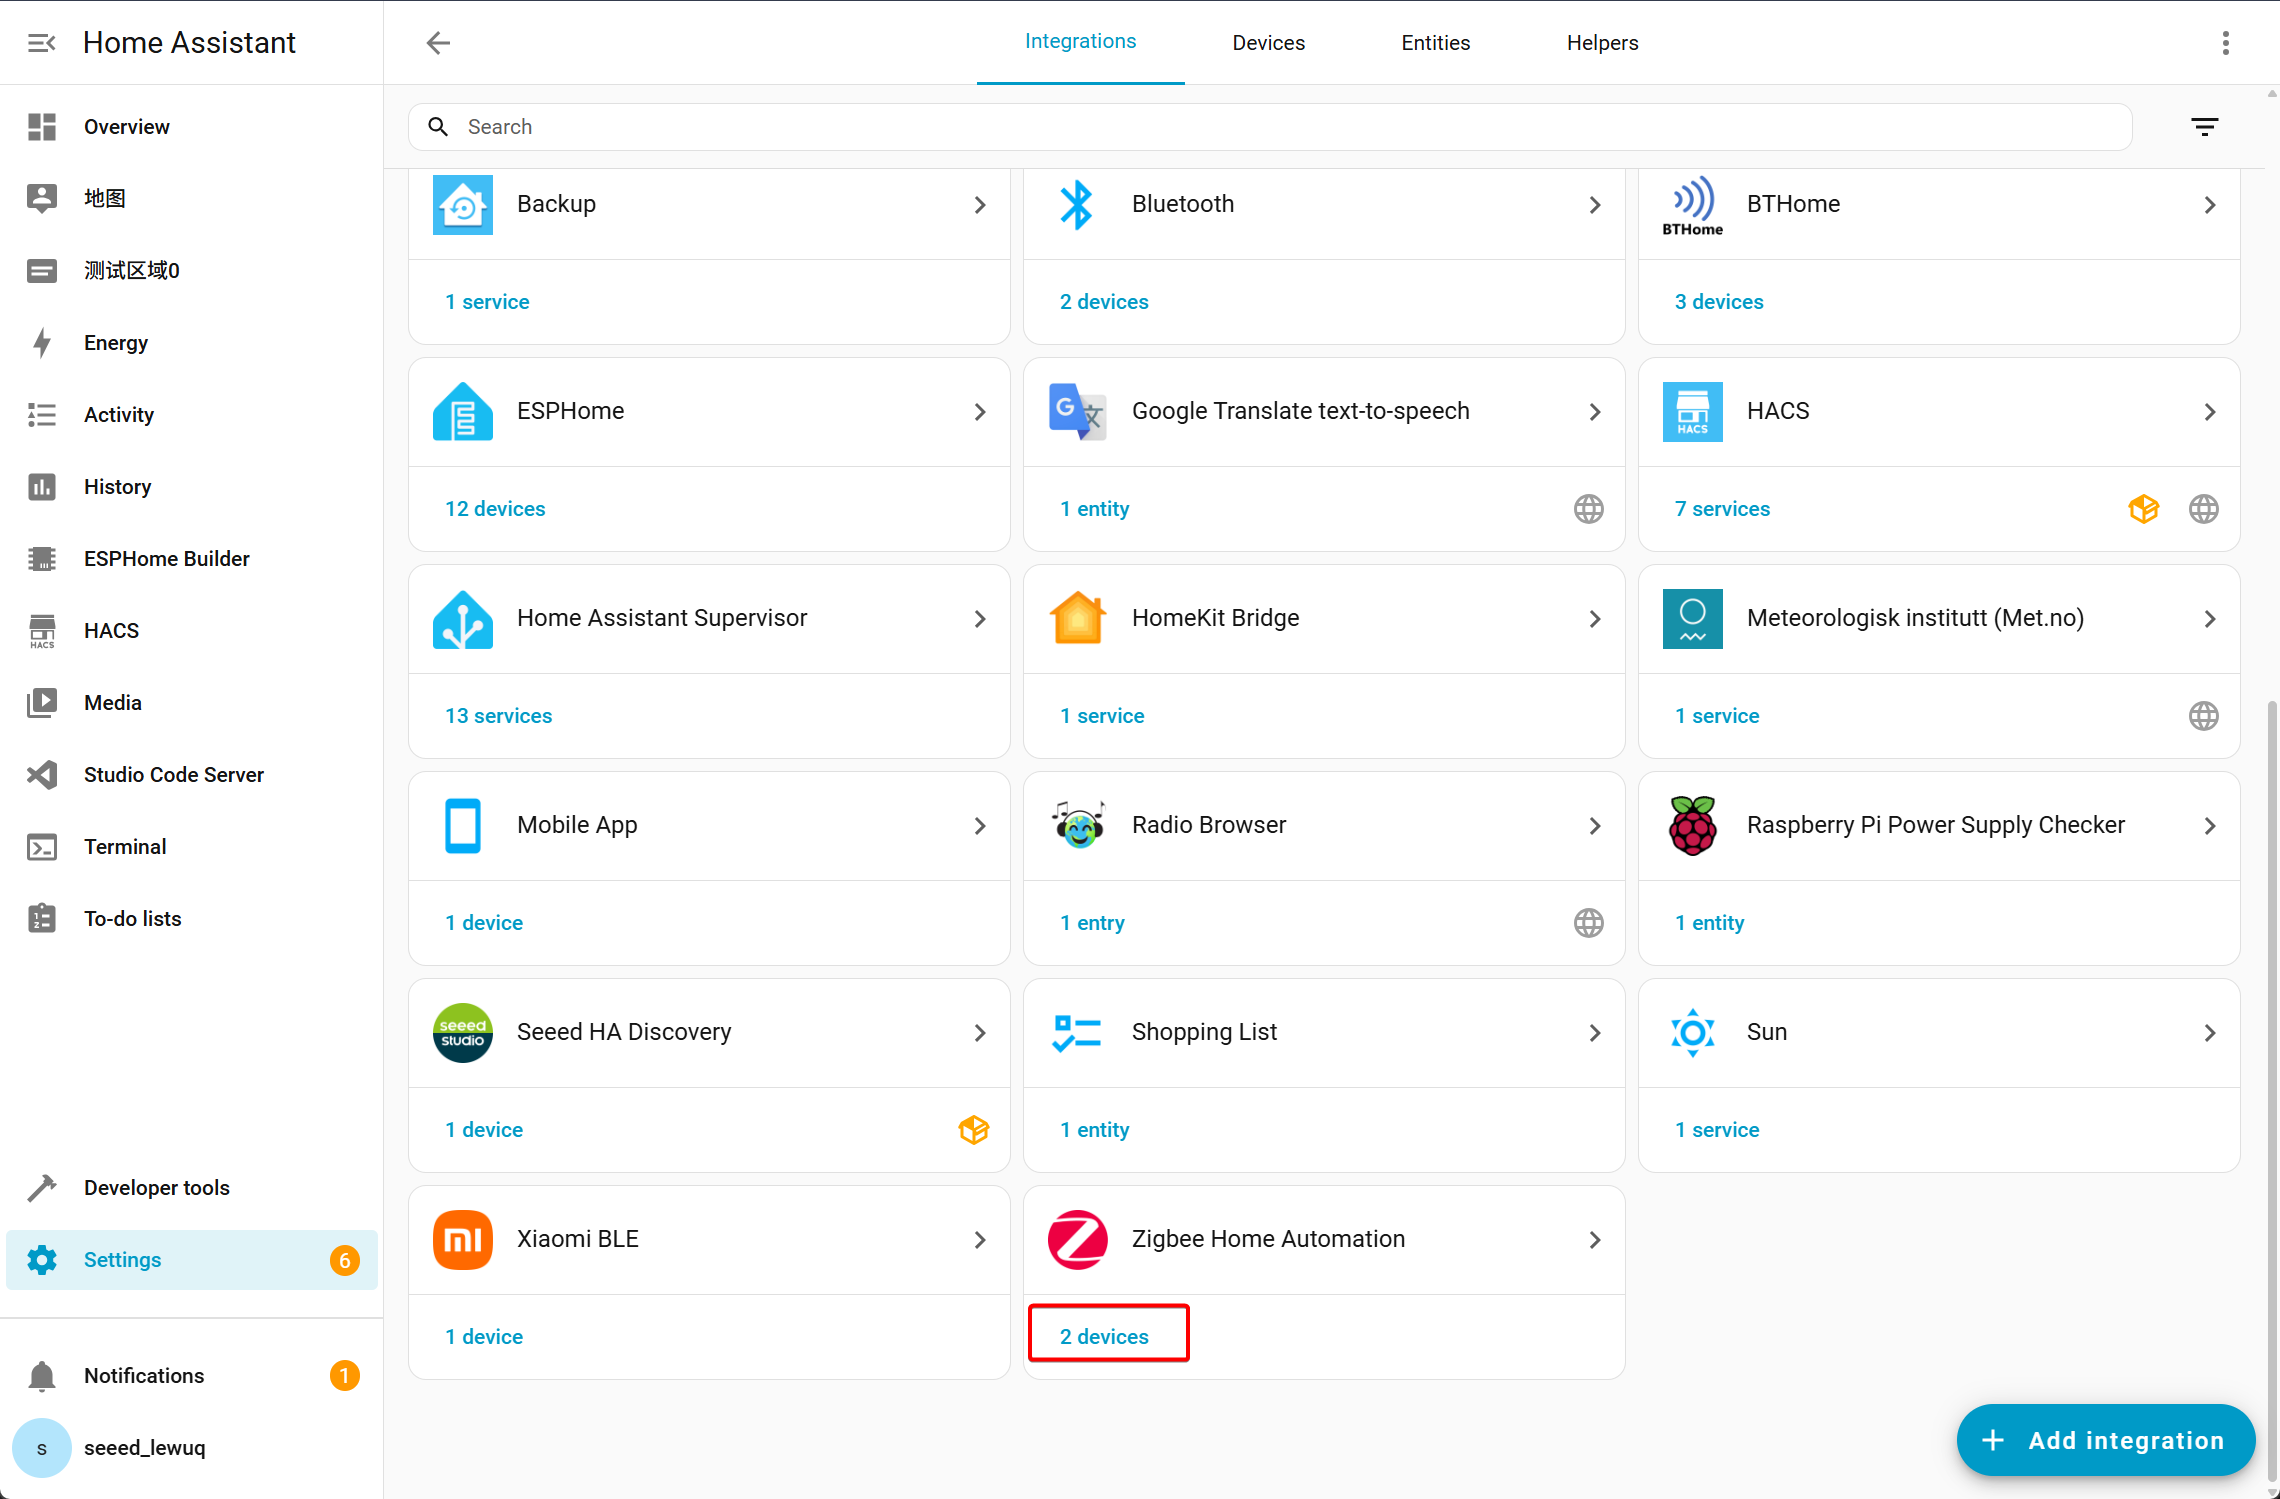Open Studio Code Server from sidebar

173,775
